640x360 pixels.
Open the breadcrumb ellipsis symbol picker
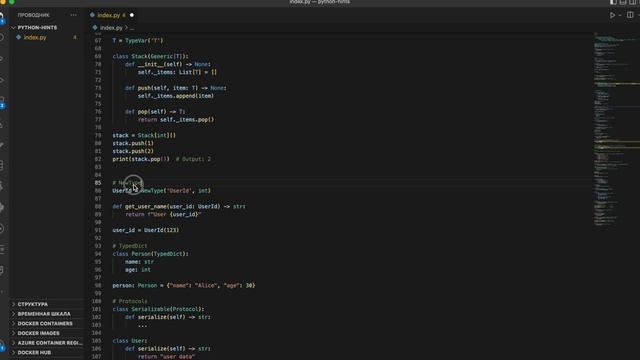pyautogui.click(x=131, y=28)
